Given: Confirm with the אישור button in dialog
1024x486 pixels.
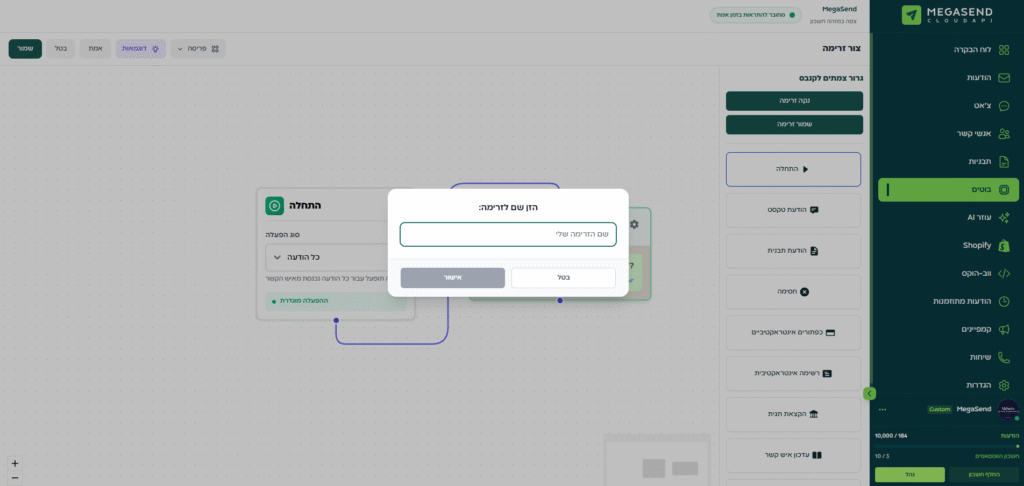Looking at the screenshot, I should pyautogui.click(x=452, y=277).
